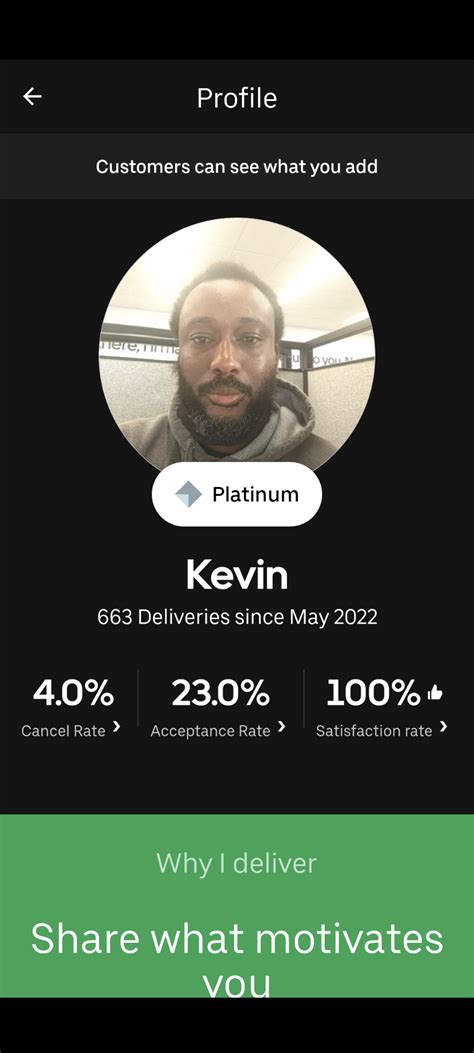Tap the 100% satisfaction rate value
The width and height of the screenshot is (474, 1053).
click(373, 693)
